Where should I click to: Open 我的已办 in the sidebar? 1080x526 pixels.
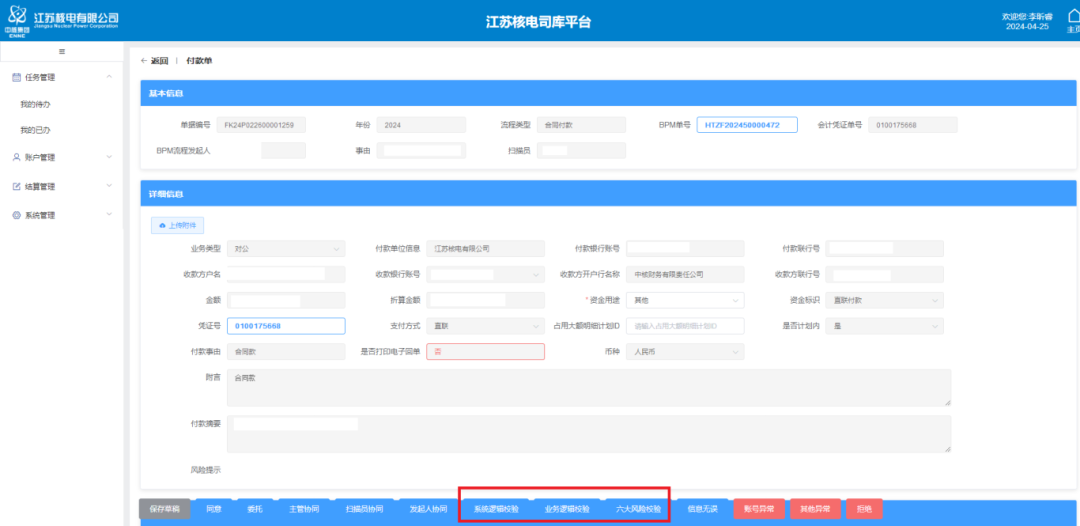point(35,130)
